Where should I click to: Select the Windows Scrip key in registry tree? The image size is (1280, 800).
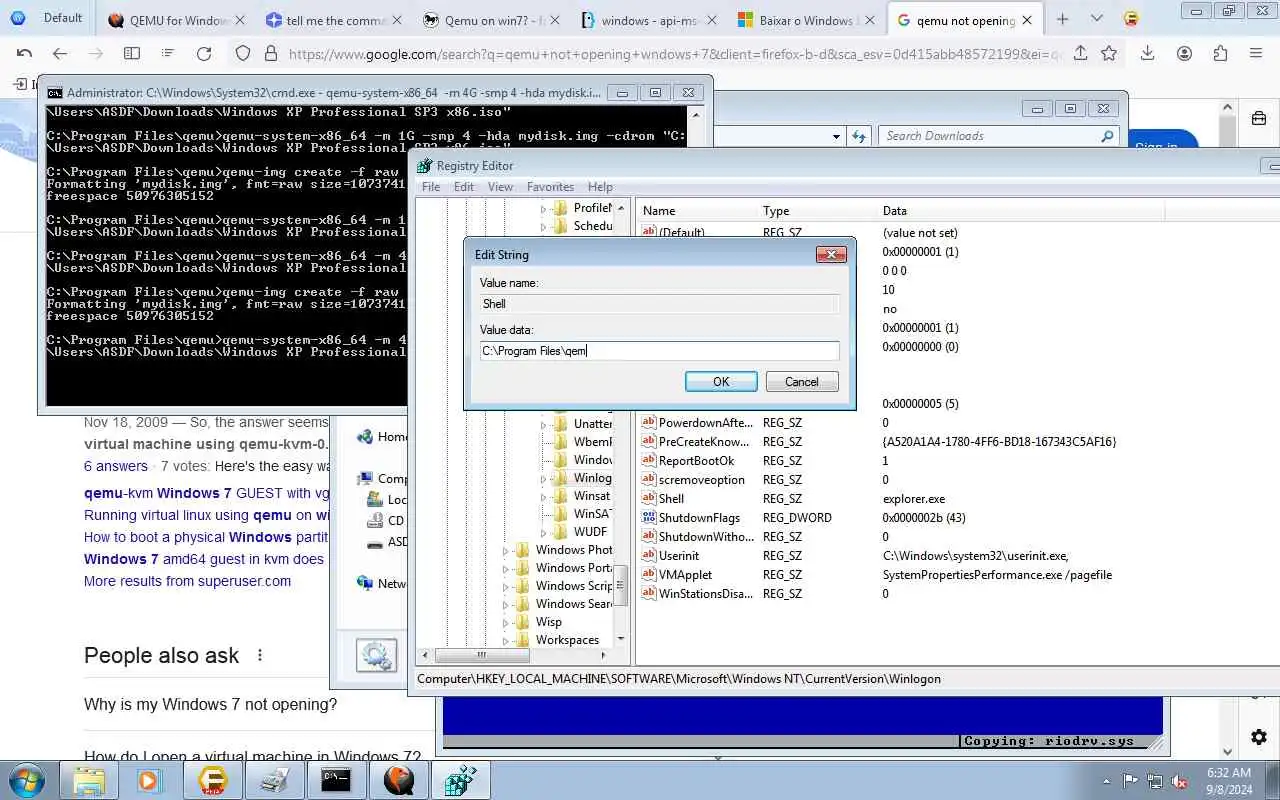(x=574, y=586)
